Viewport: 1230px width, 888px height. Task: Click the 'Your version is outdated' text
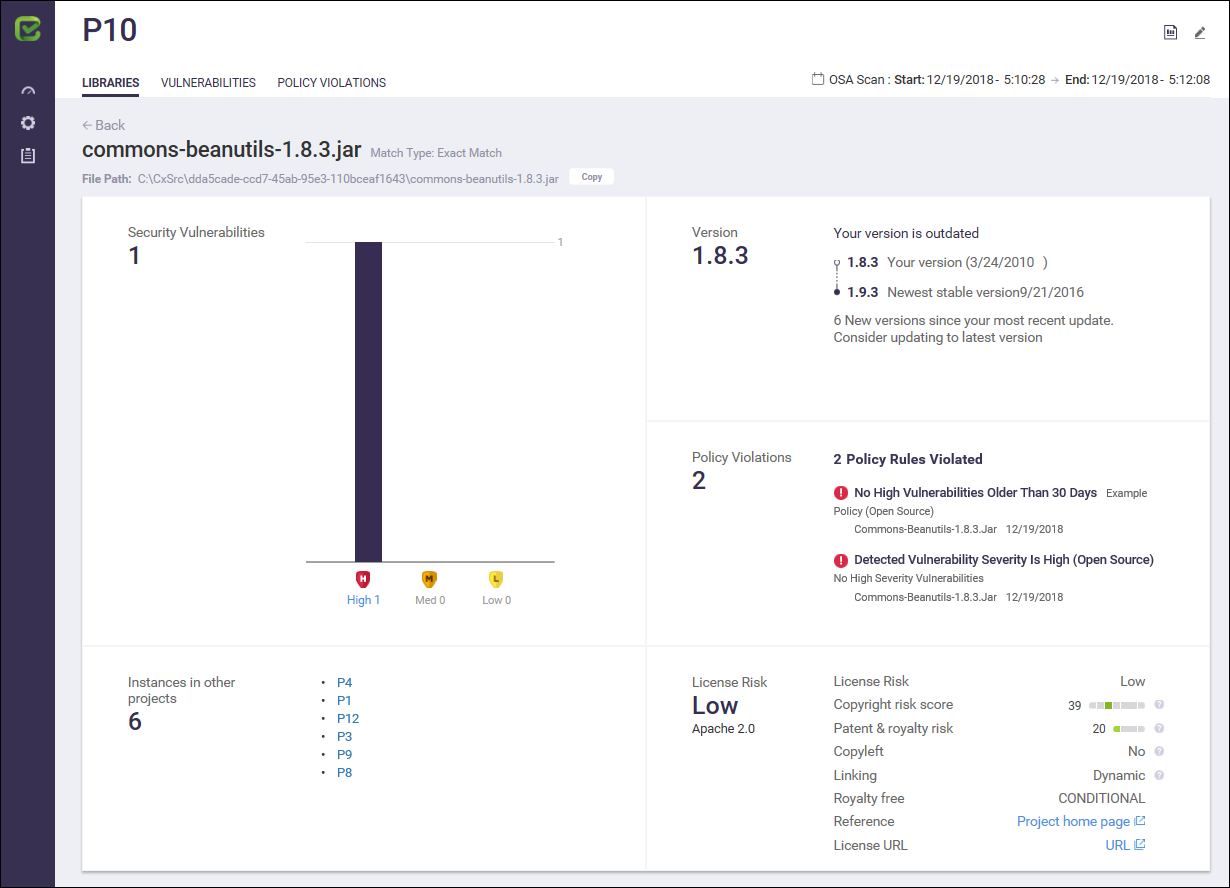click(906, 233)
